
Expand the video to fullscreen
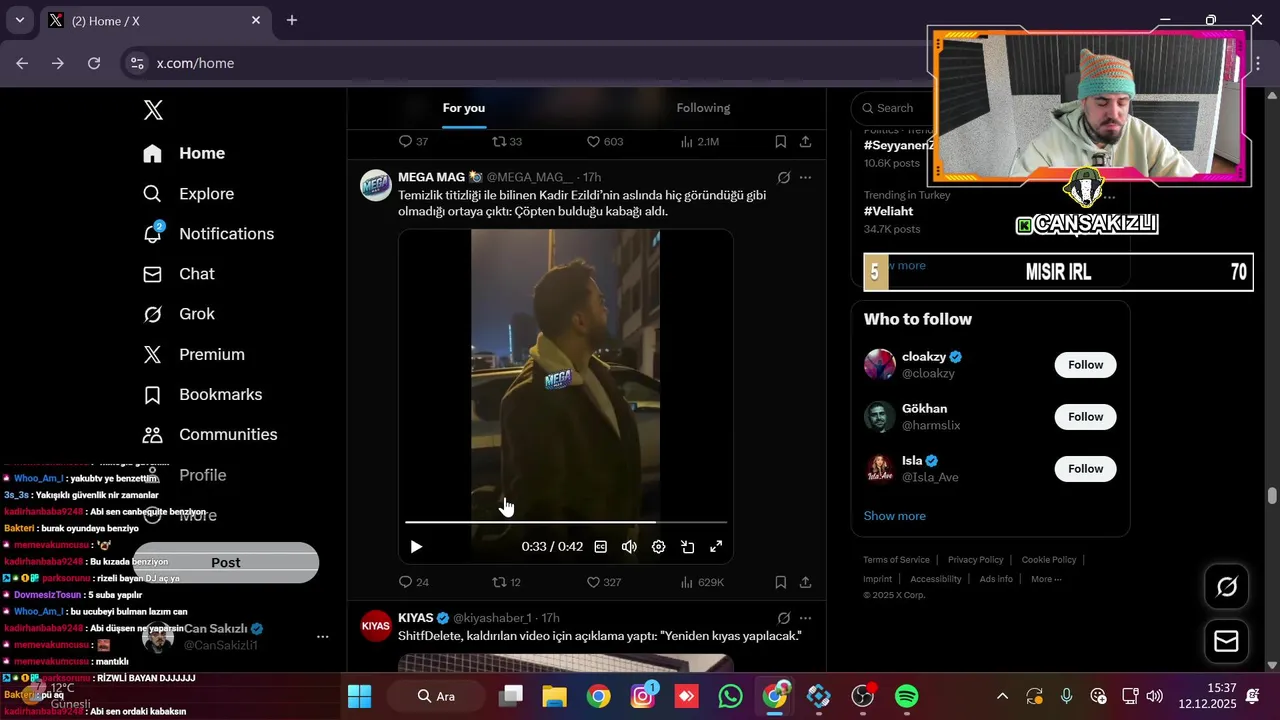coord(716,547)
